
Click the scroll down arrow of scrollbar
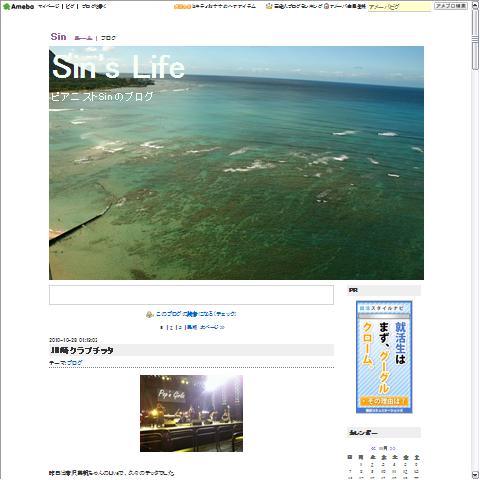click(x=475, y=475)
